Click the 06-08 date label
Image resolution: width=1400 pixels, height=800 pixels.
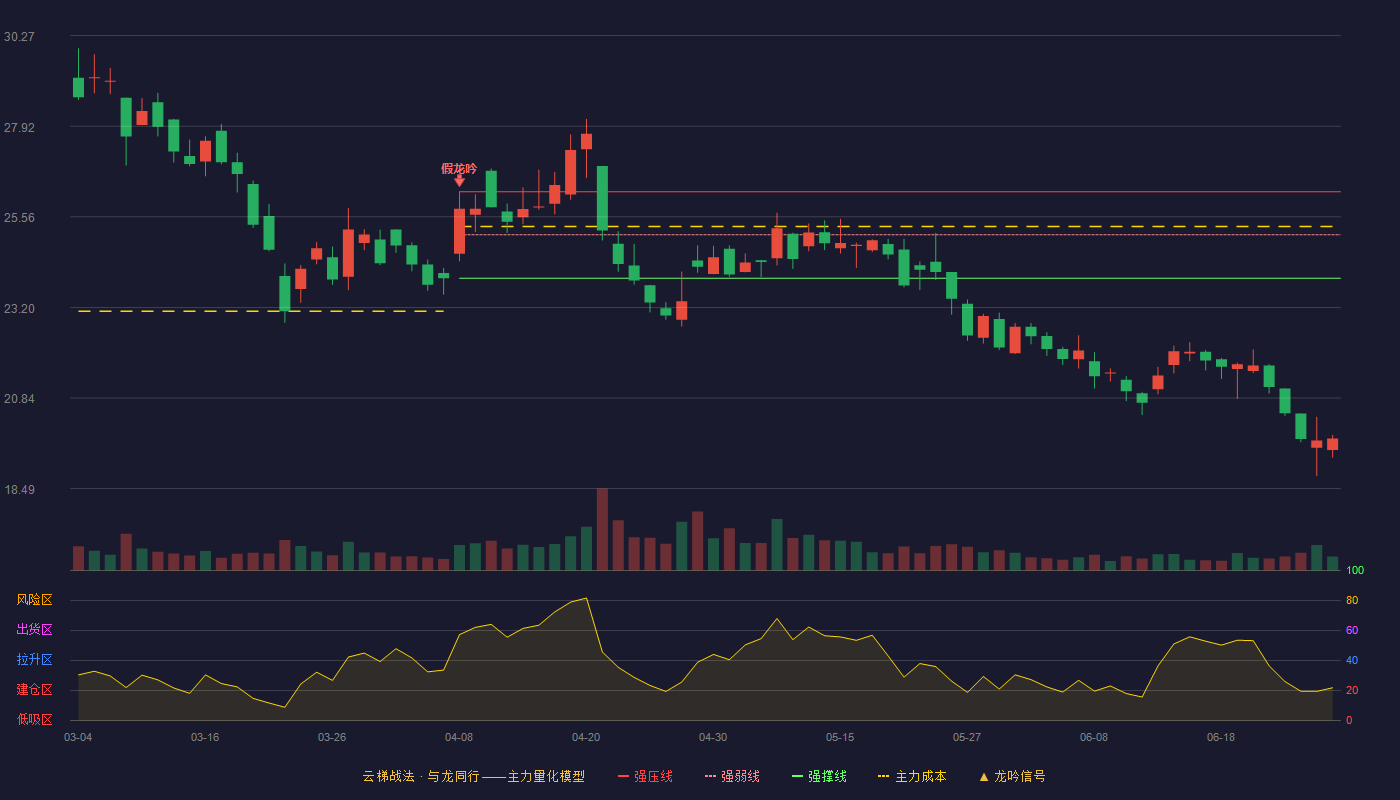1094,737
